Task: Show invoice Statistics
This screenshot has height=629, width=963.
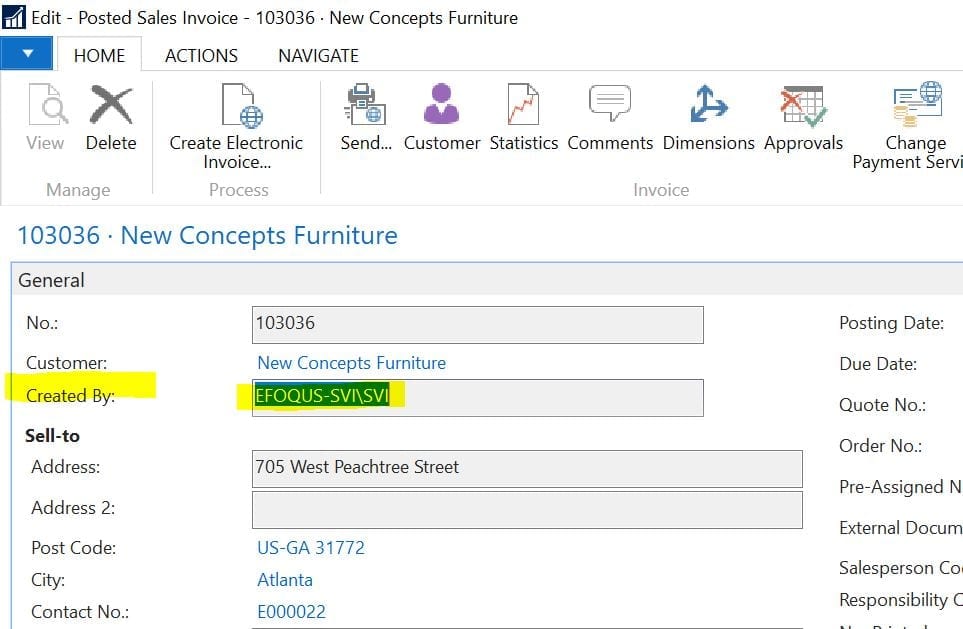Action: click(524, 117)
